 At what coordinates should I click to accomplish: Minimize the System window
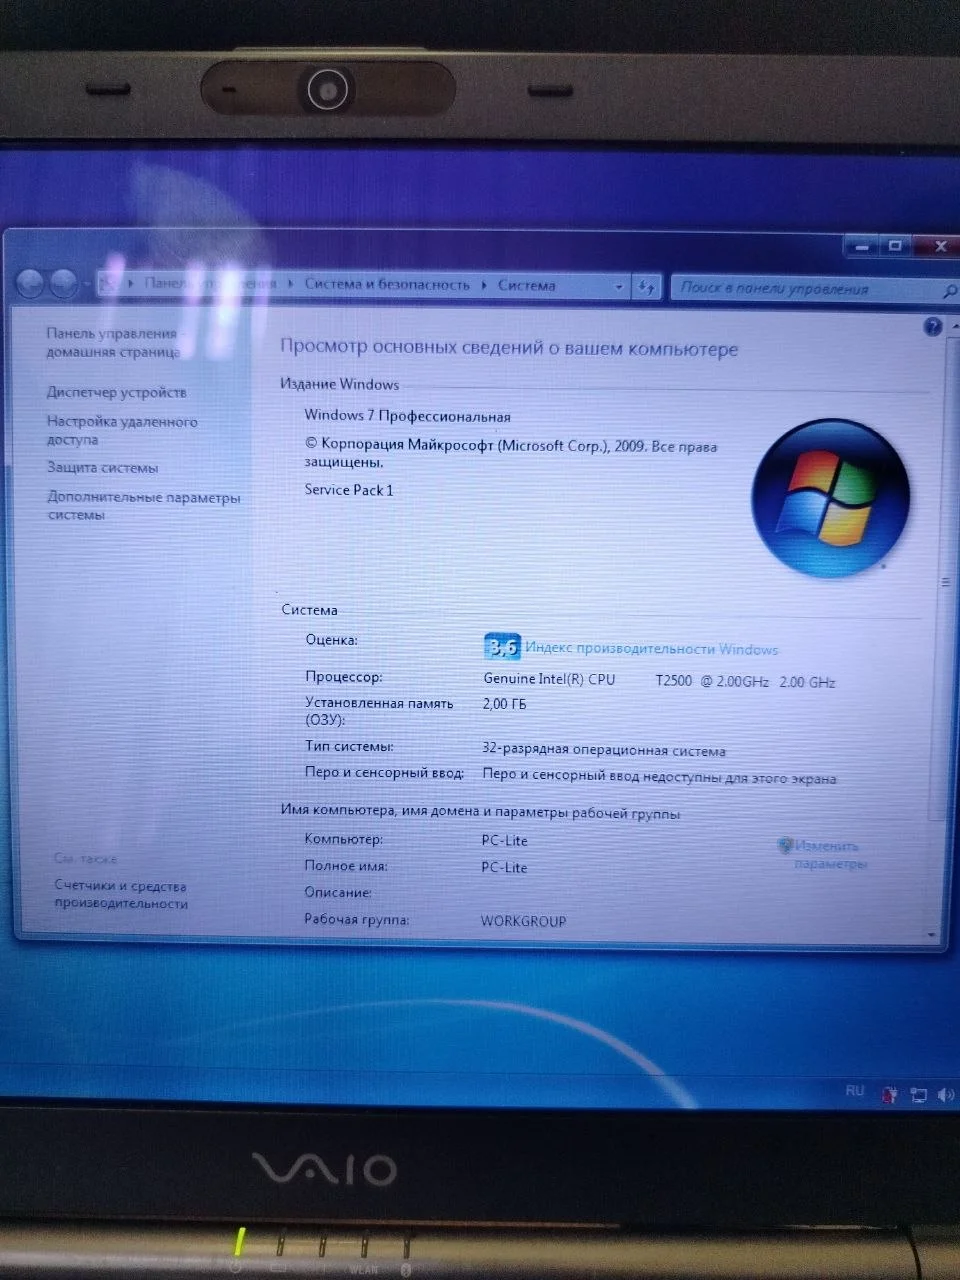pos(861,246)
